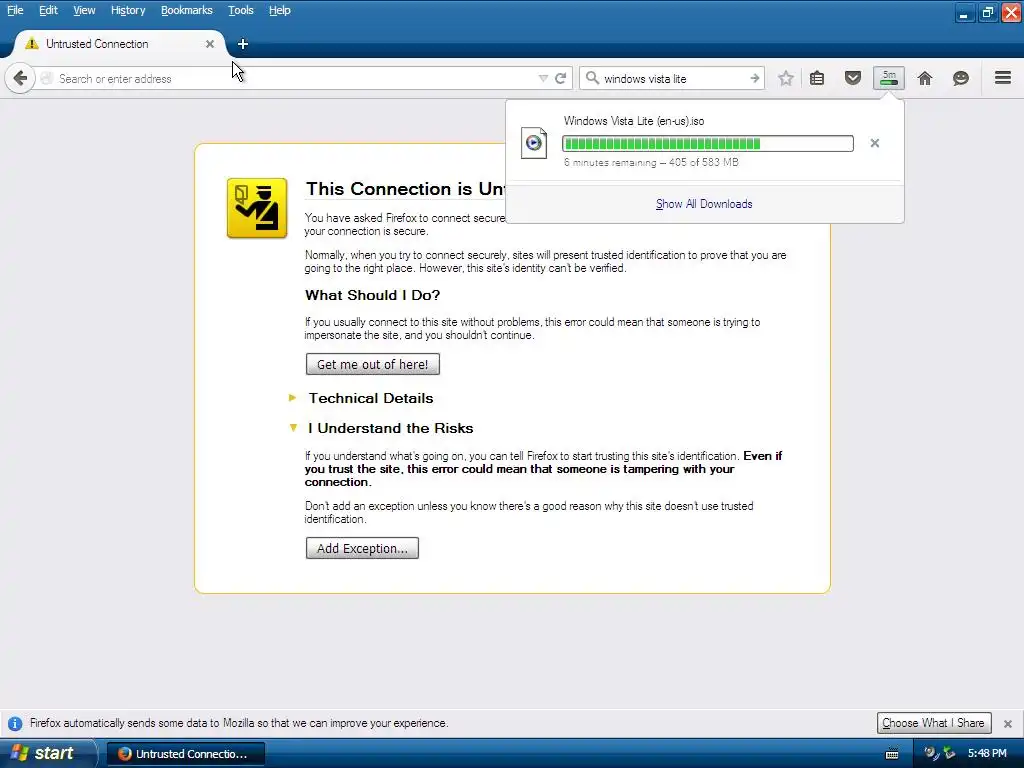1024x768 pixels.
Task: Click Get me out of here! button
Action: tap(373, 364)
